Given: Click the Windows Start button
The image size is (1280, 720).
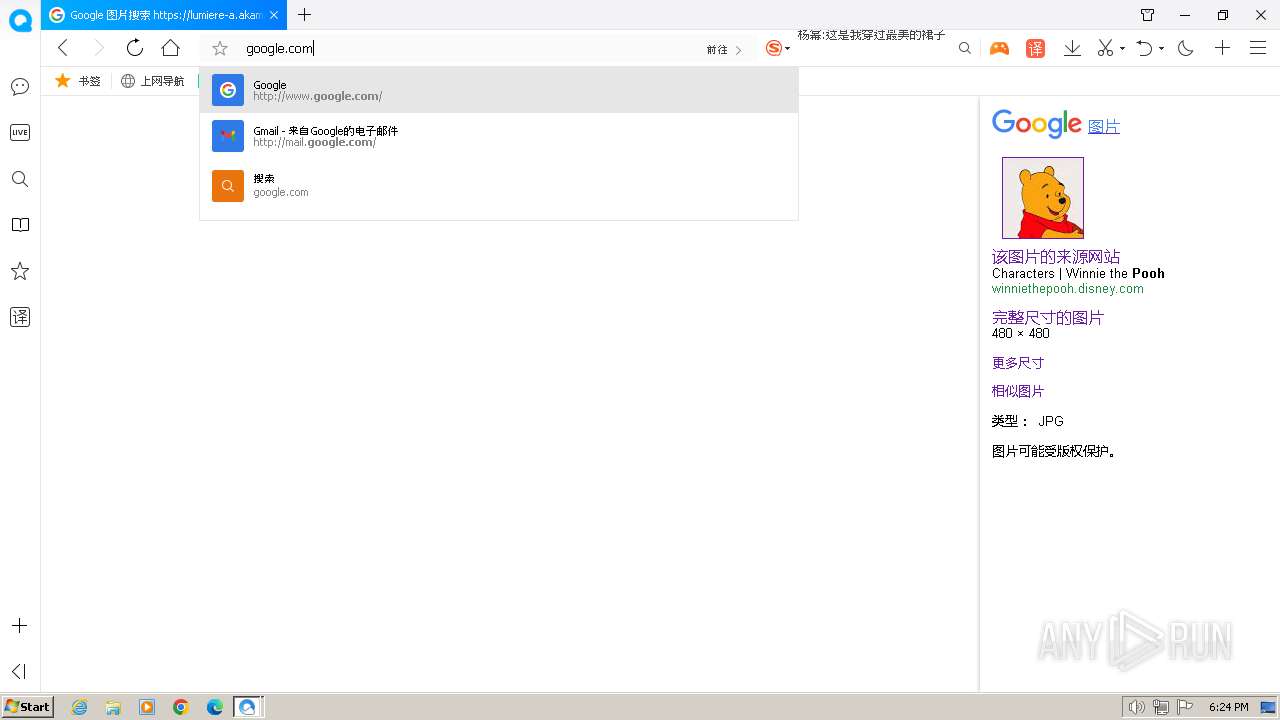Looking at the screenshot, I should tap(27, 706).
